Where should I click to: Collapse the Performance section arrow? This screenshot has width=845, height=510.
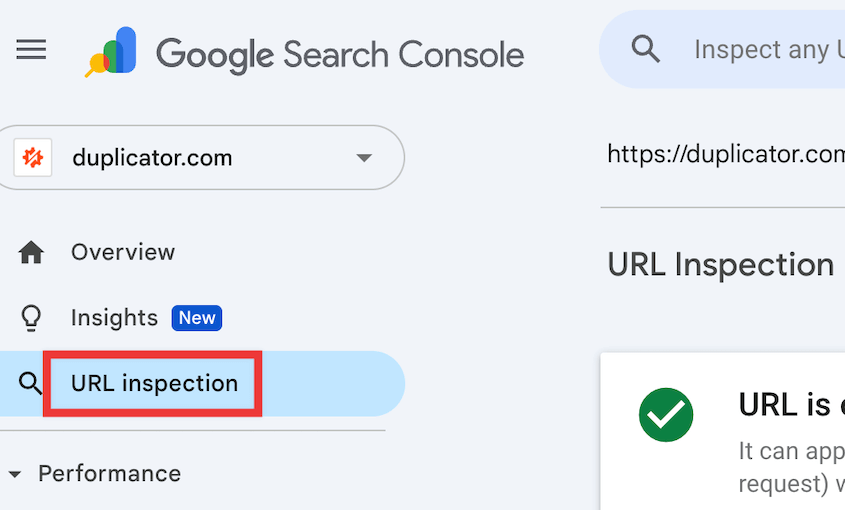[14, 474]
